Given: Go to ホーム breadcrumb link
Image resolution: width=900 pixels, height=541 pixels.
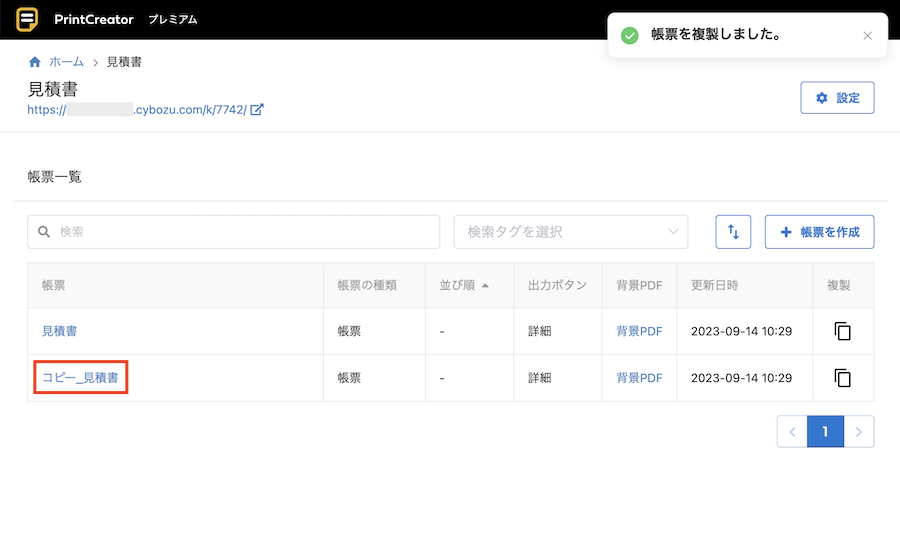Looking at the screenshot, I should 66,62.
